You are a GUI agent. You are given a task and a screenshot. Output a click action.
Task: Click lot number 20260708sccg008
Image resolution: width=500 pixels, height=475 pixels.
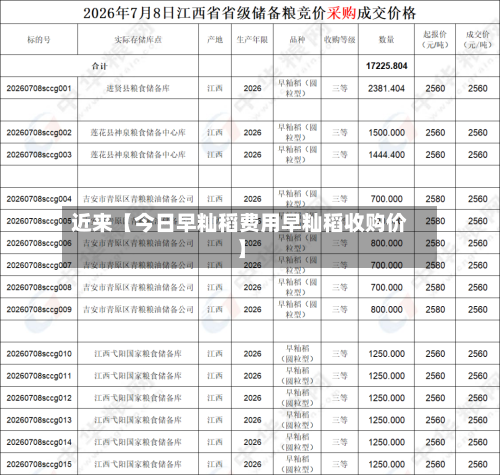click(x=39, y=287)
